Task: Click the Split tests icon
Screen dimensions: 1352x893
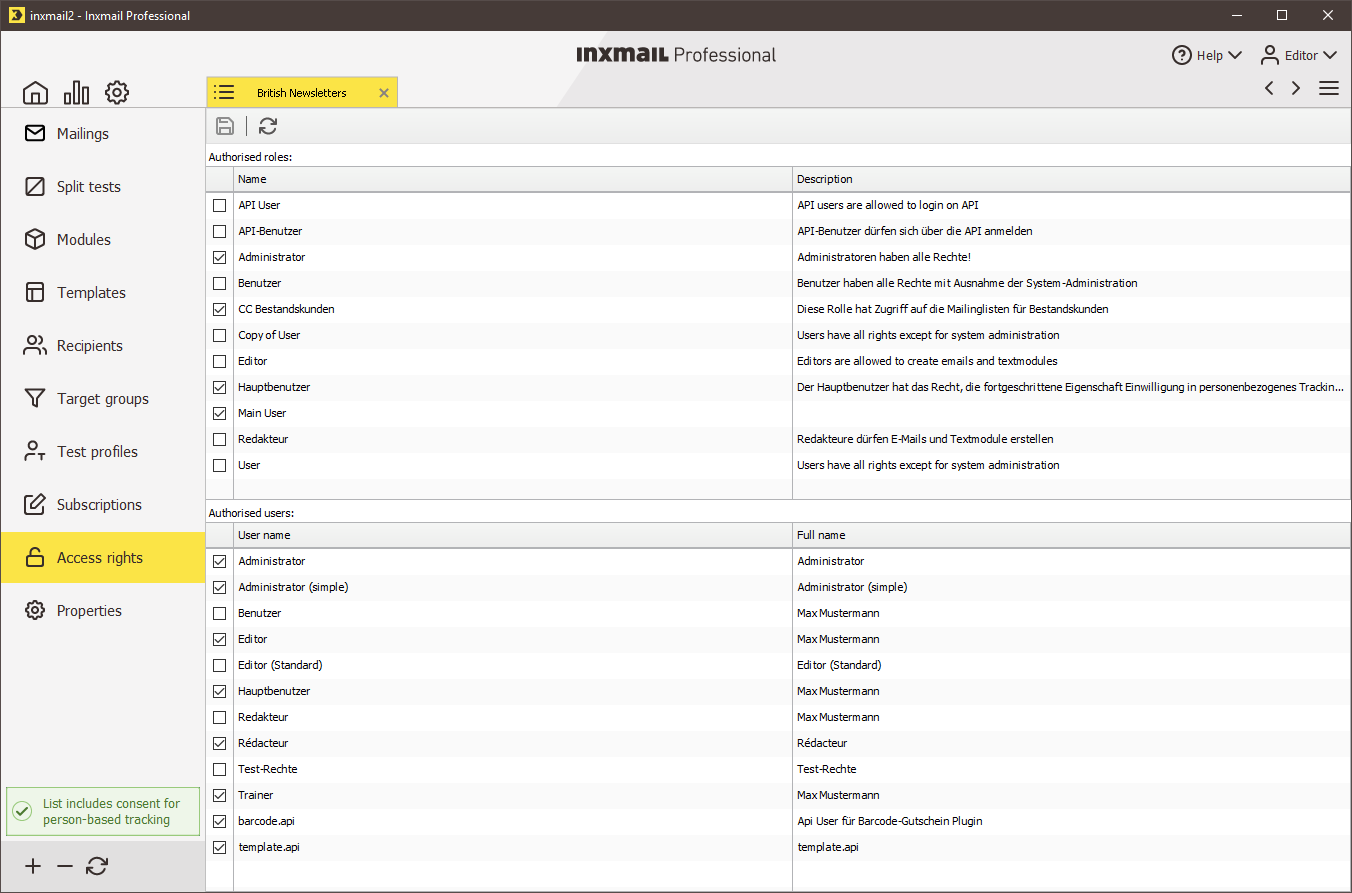Action: (x=35, y=186)
